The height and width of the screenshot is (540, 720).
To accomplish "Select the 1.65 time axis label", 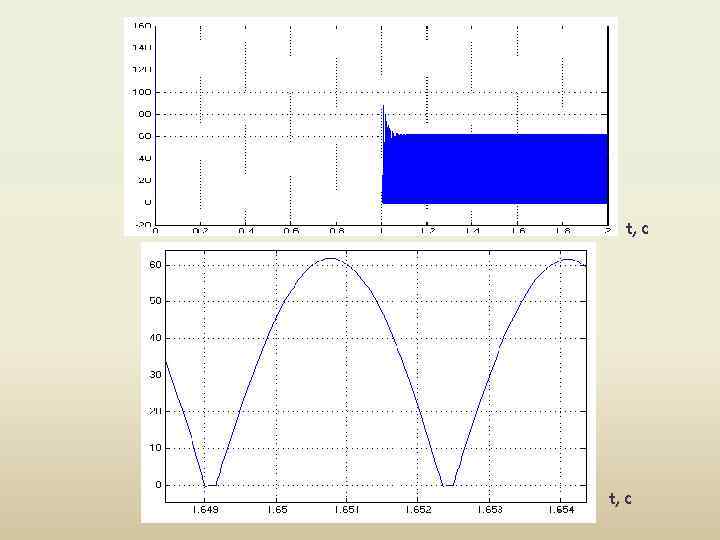I will [277, 510].
